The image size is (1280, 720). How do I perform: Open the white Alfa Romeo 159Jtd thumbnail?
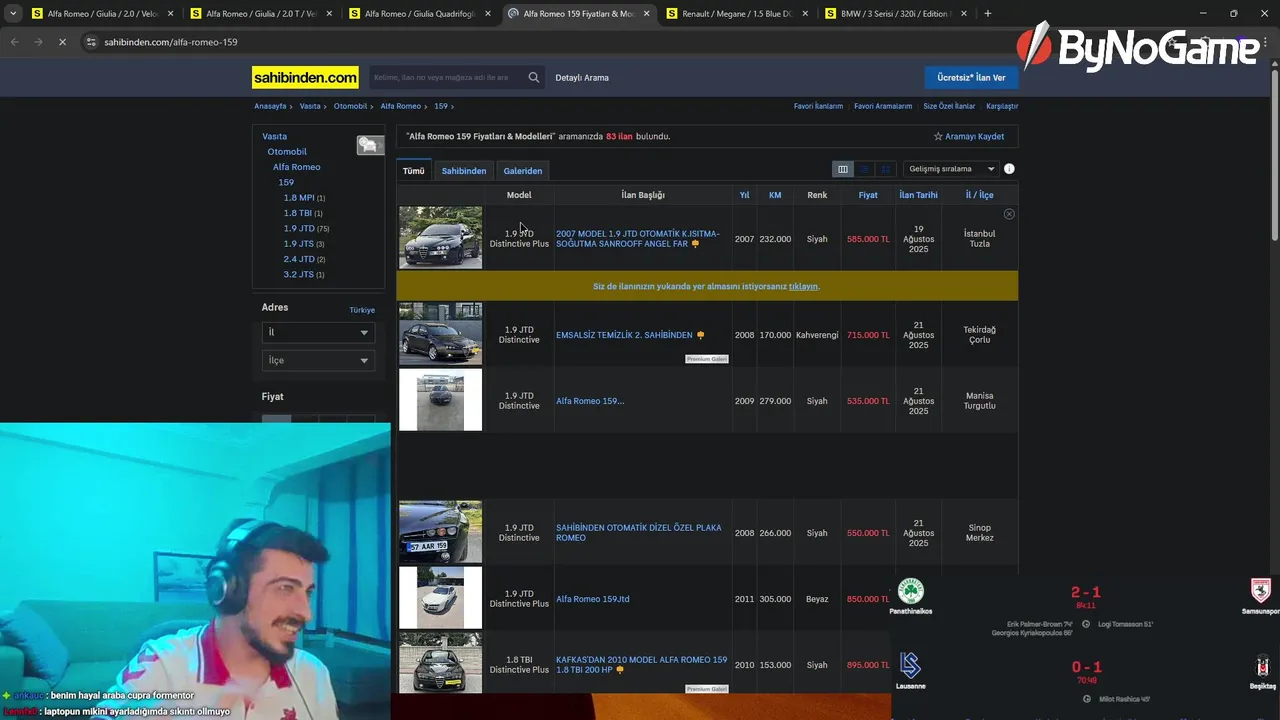[x=440, y=598]
